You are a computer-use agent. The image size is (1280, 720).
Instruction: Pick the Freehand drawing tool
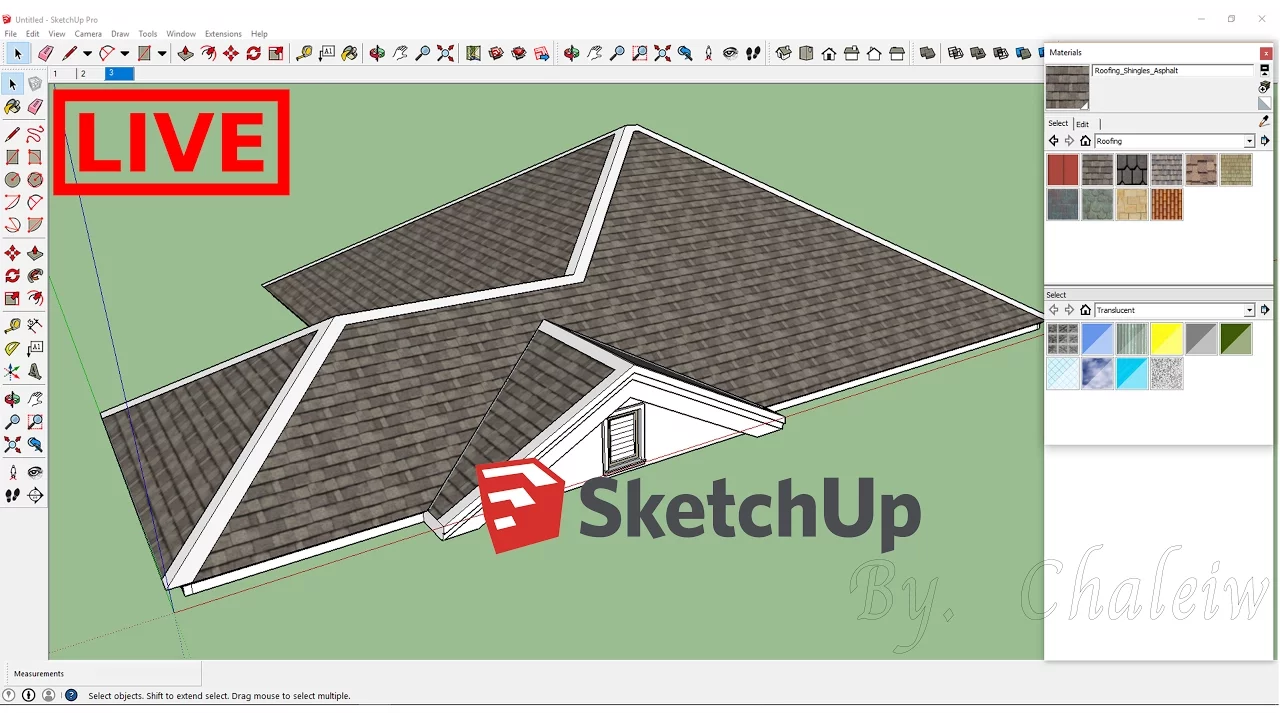pos(35,134)
